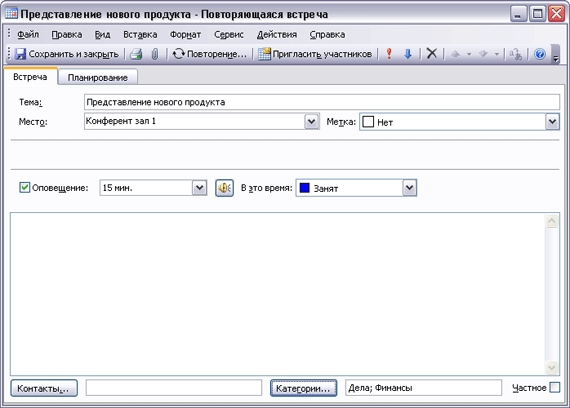The width and height of the screenshot is (570, 408).
Task: Open the Справка menu
Action: (x=327, y=35)
